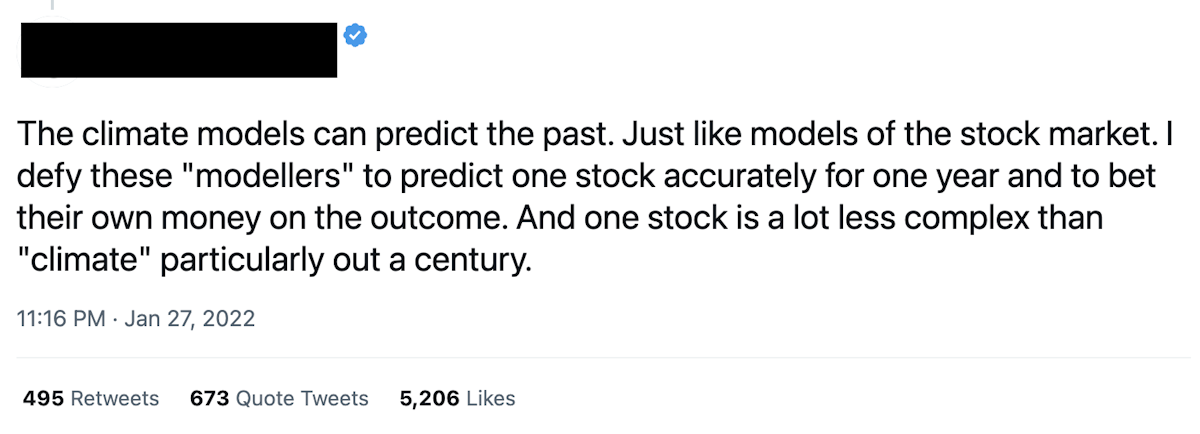The height and width of the screenshot is (434, 1200).
Task: Open the 11:16 PM tweet time
Action: (x=61, y=319)
